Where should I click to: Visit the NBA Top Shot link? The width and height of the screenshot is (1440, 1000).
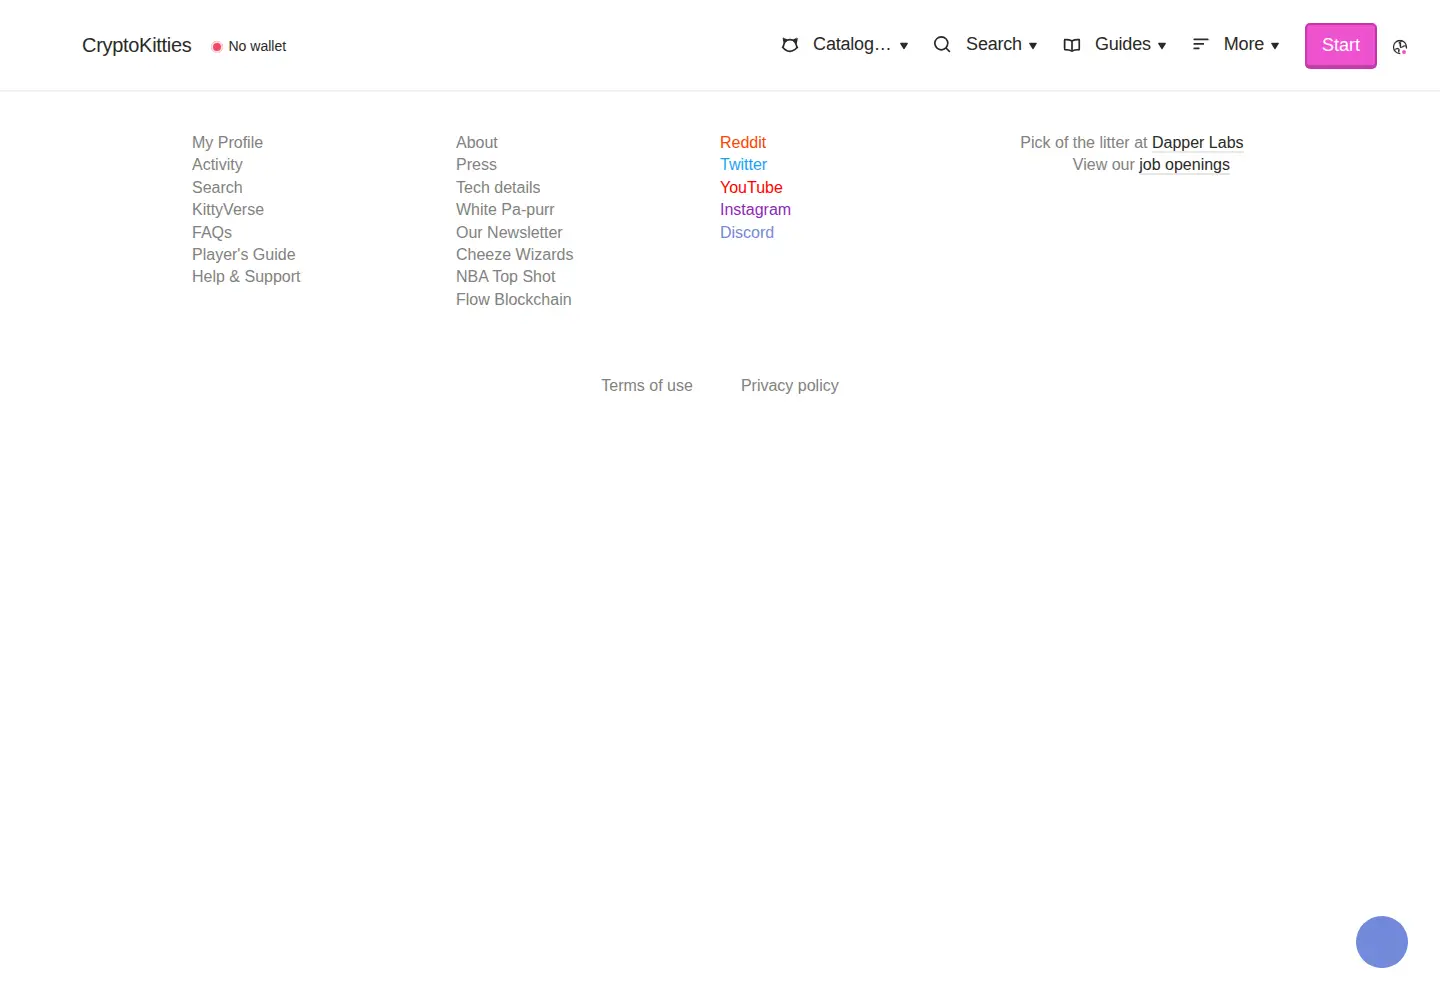[506, 277]
